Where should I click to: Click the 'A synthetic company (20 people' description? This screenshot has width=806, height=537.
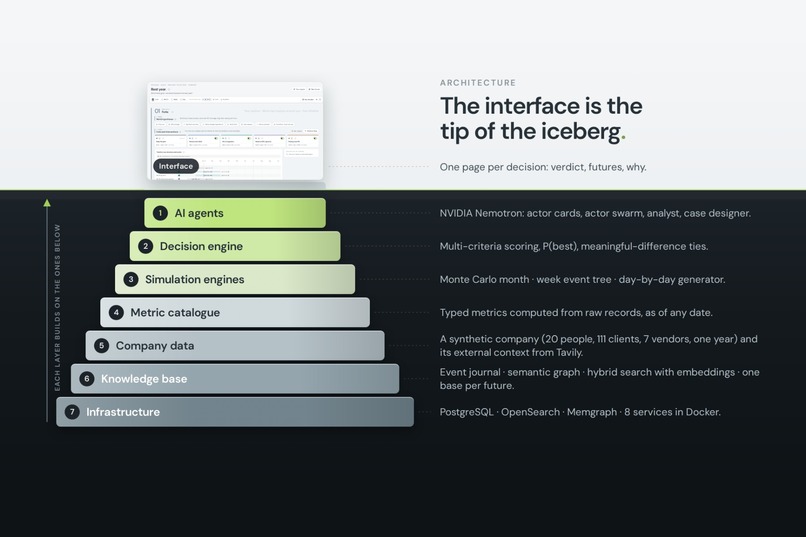click(598, 346)
